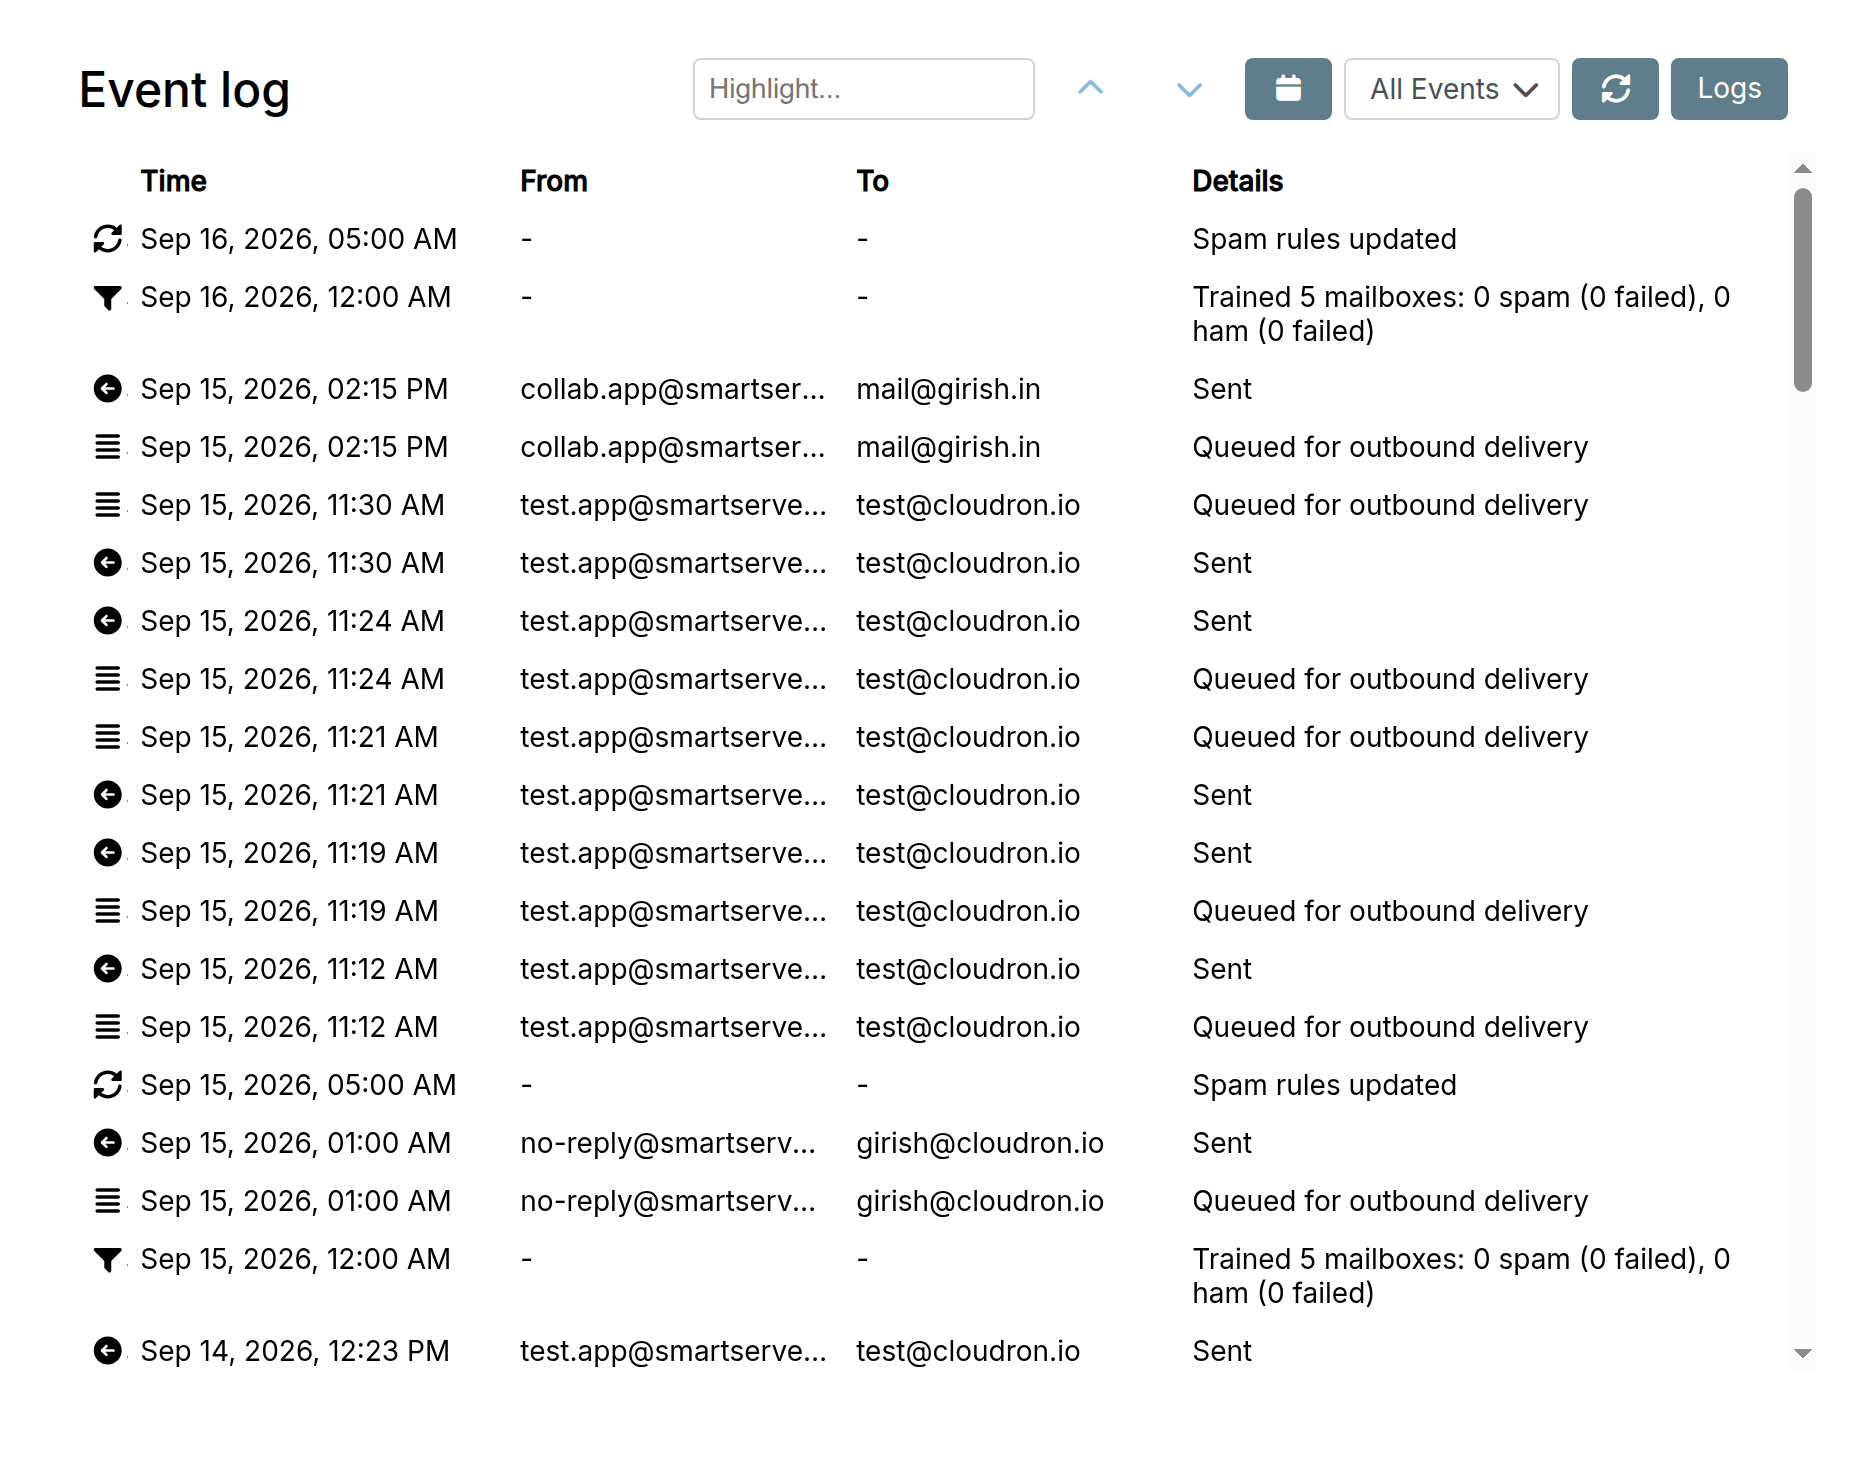Viewport: 1864px width, 1464px height.
Task: Click the scrollbar down arrow
Action: [x=1802, y=1353]
